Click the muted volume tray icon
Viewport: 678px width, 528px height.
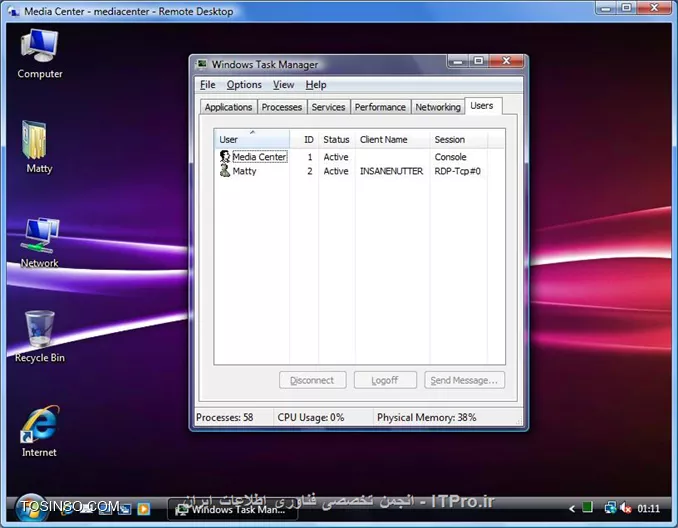pos(626,508)
